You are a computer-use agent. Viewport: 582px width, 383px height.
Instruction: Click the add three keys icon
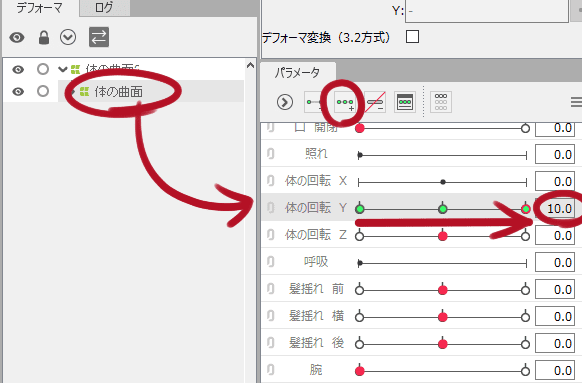tap(345, 102)
